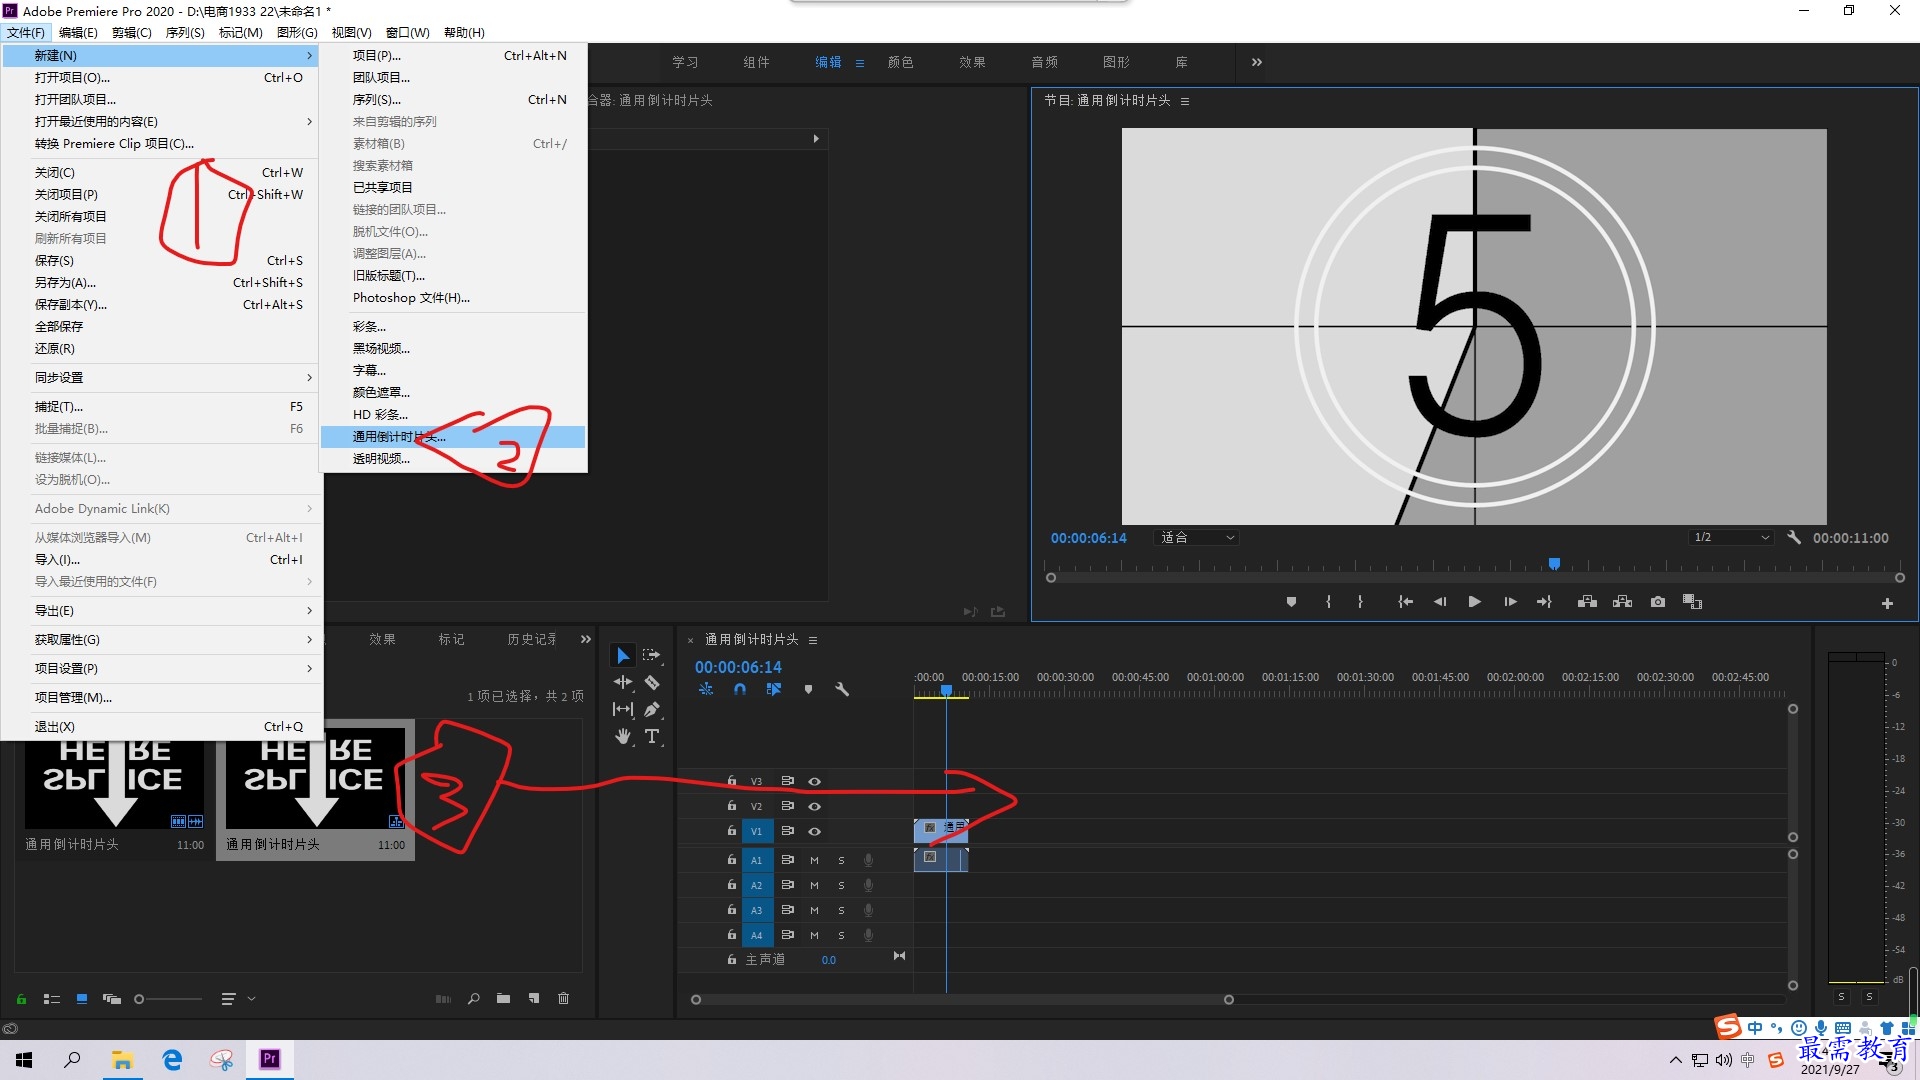Expand workspace overflow chevron
Screen dimensions: 1920x1080
(x=1257, y=62)
